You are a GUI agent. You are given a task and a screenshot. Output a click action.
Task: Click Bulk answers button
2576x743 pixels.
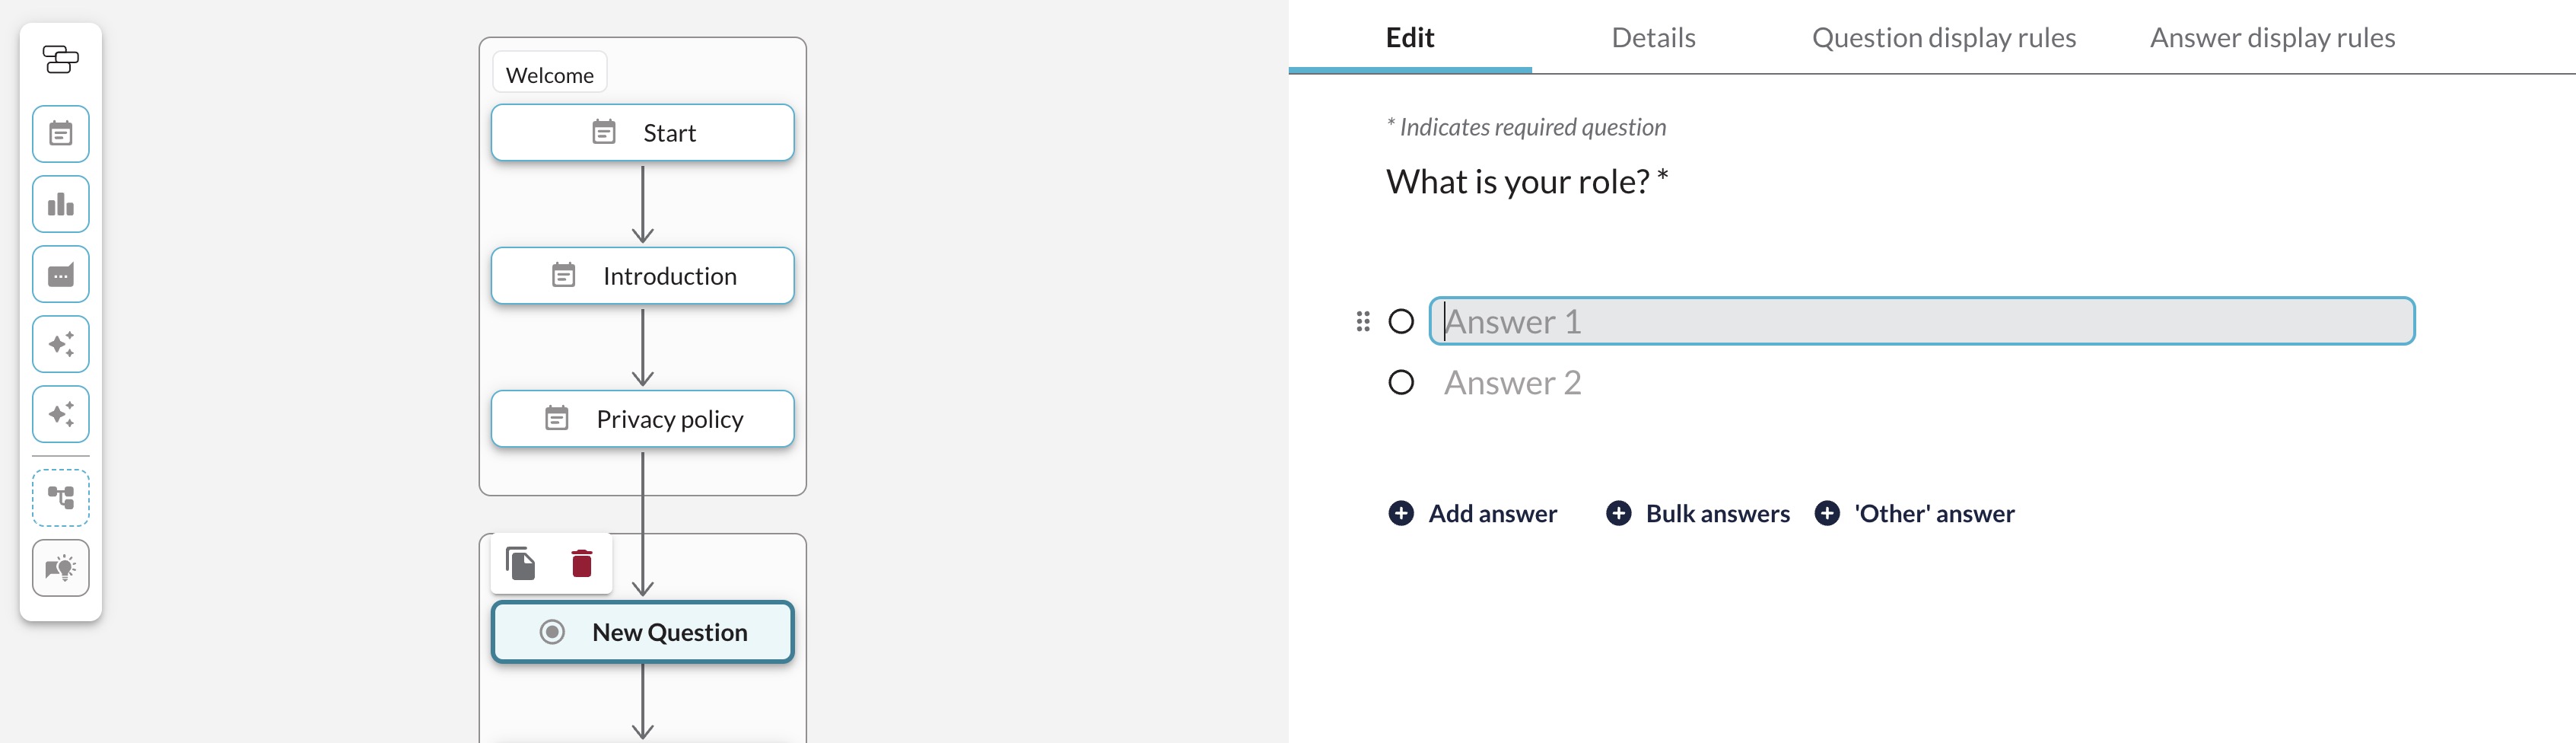1697,513
